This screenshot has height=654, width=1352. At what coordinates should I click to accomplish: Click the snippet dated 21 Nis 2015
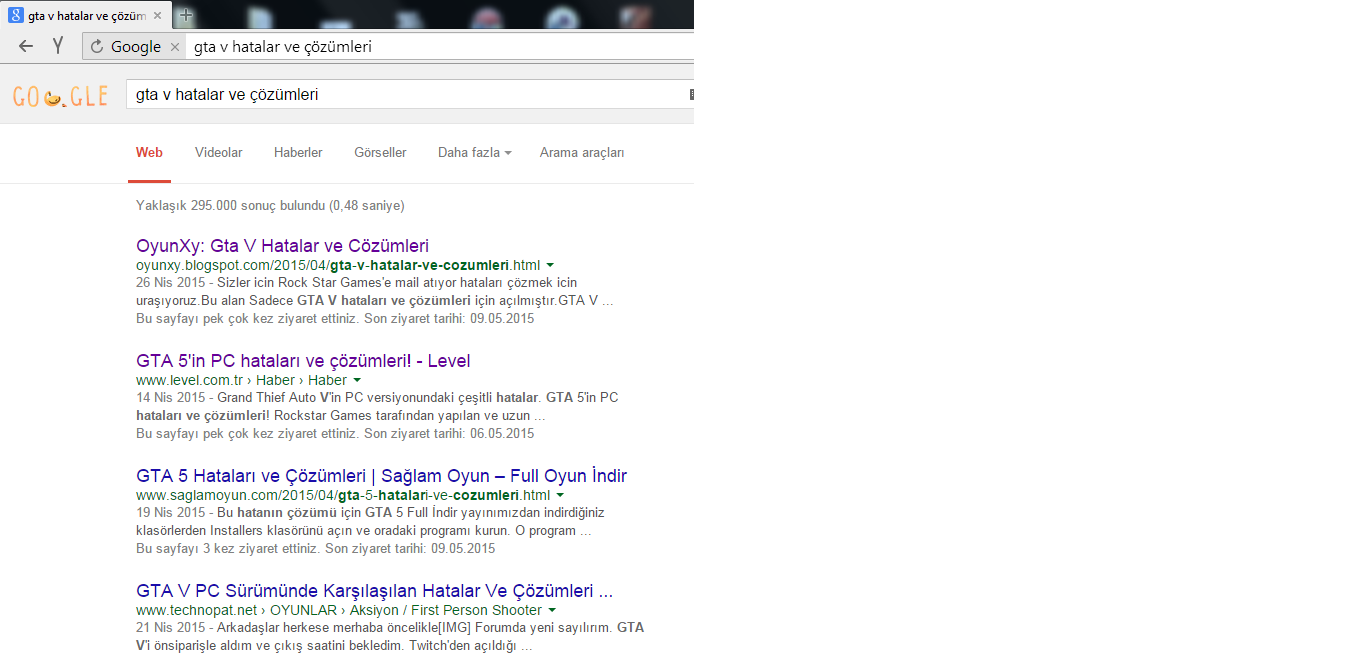pyautogui.click(x=390, y=636)
